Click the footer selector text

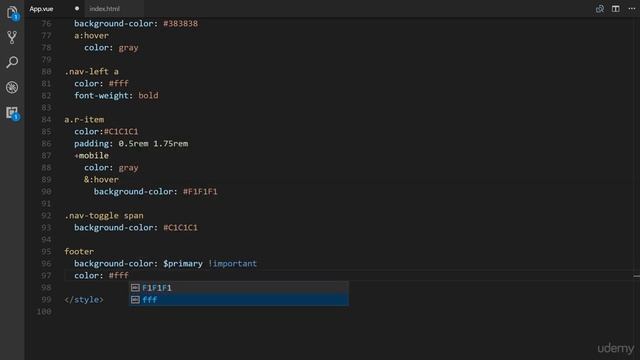click(x=79, y=251)
